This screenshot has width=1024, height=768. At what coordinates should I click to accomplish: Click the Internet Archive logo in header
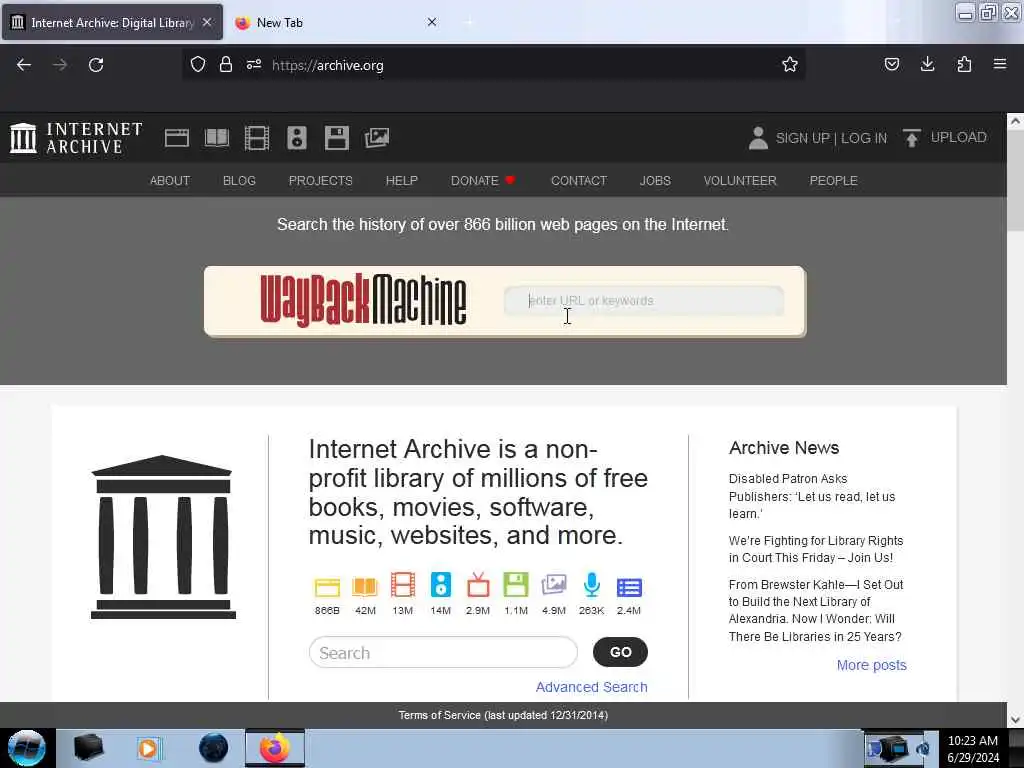[76, 138]
